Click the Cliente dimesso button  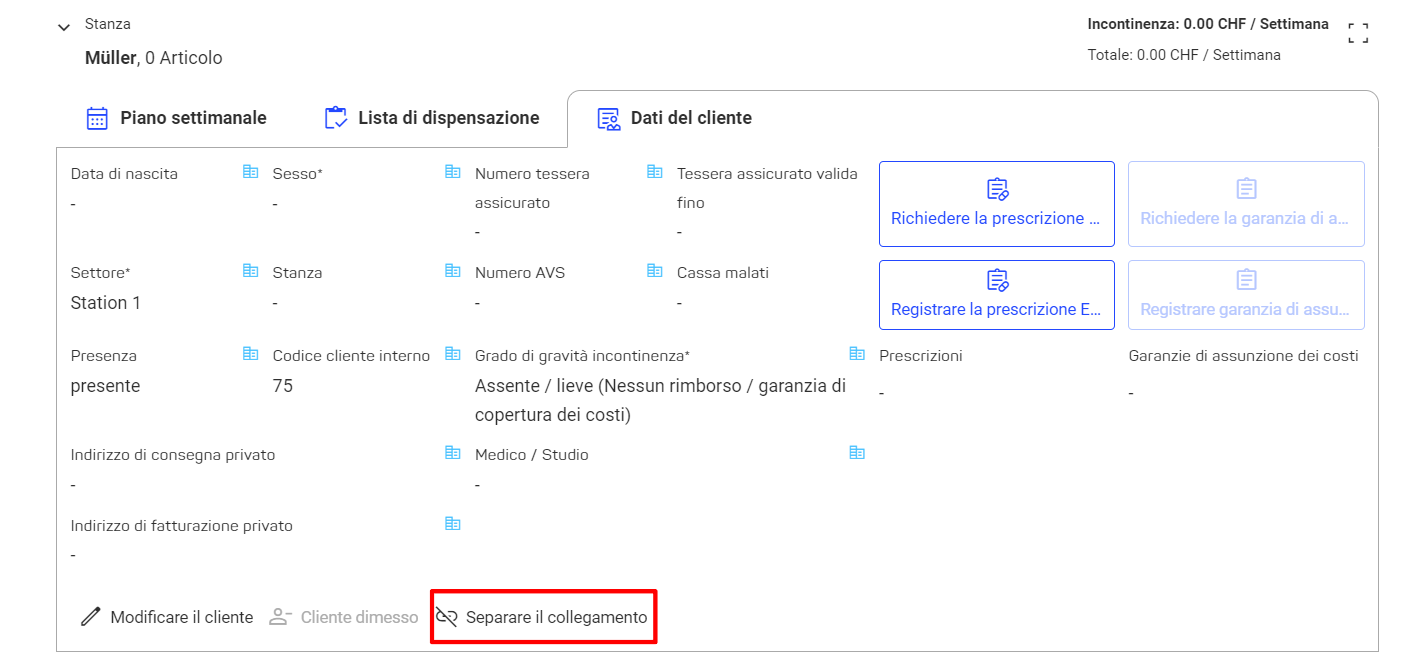point(344,617)
